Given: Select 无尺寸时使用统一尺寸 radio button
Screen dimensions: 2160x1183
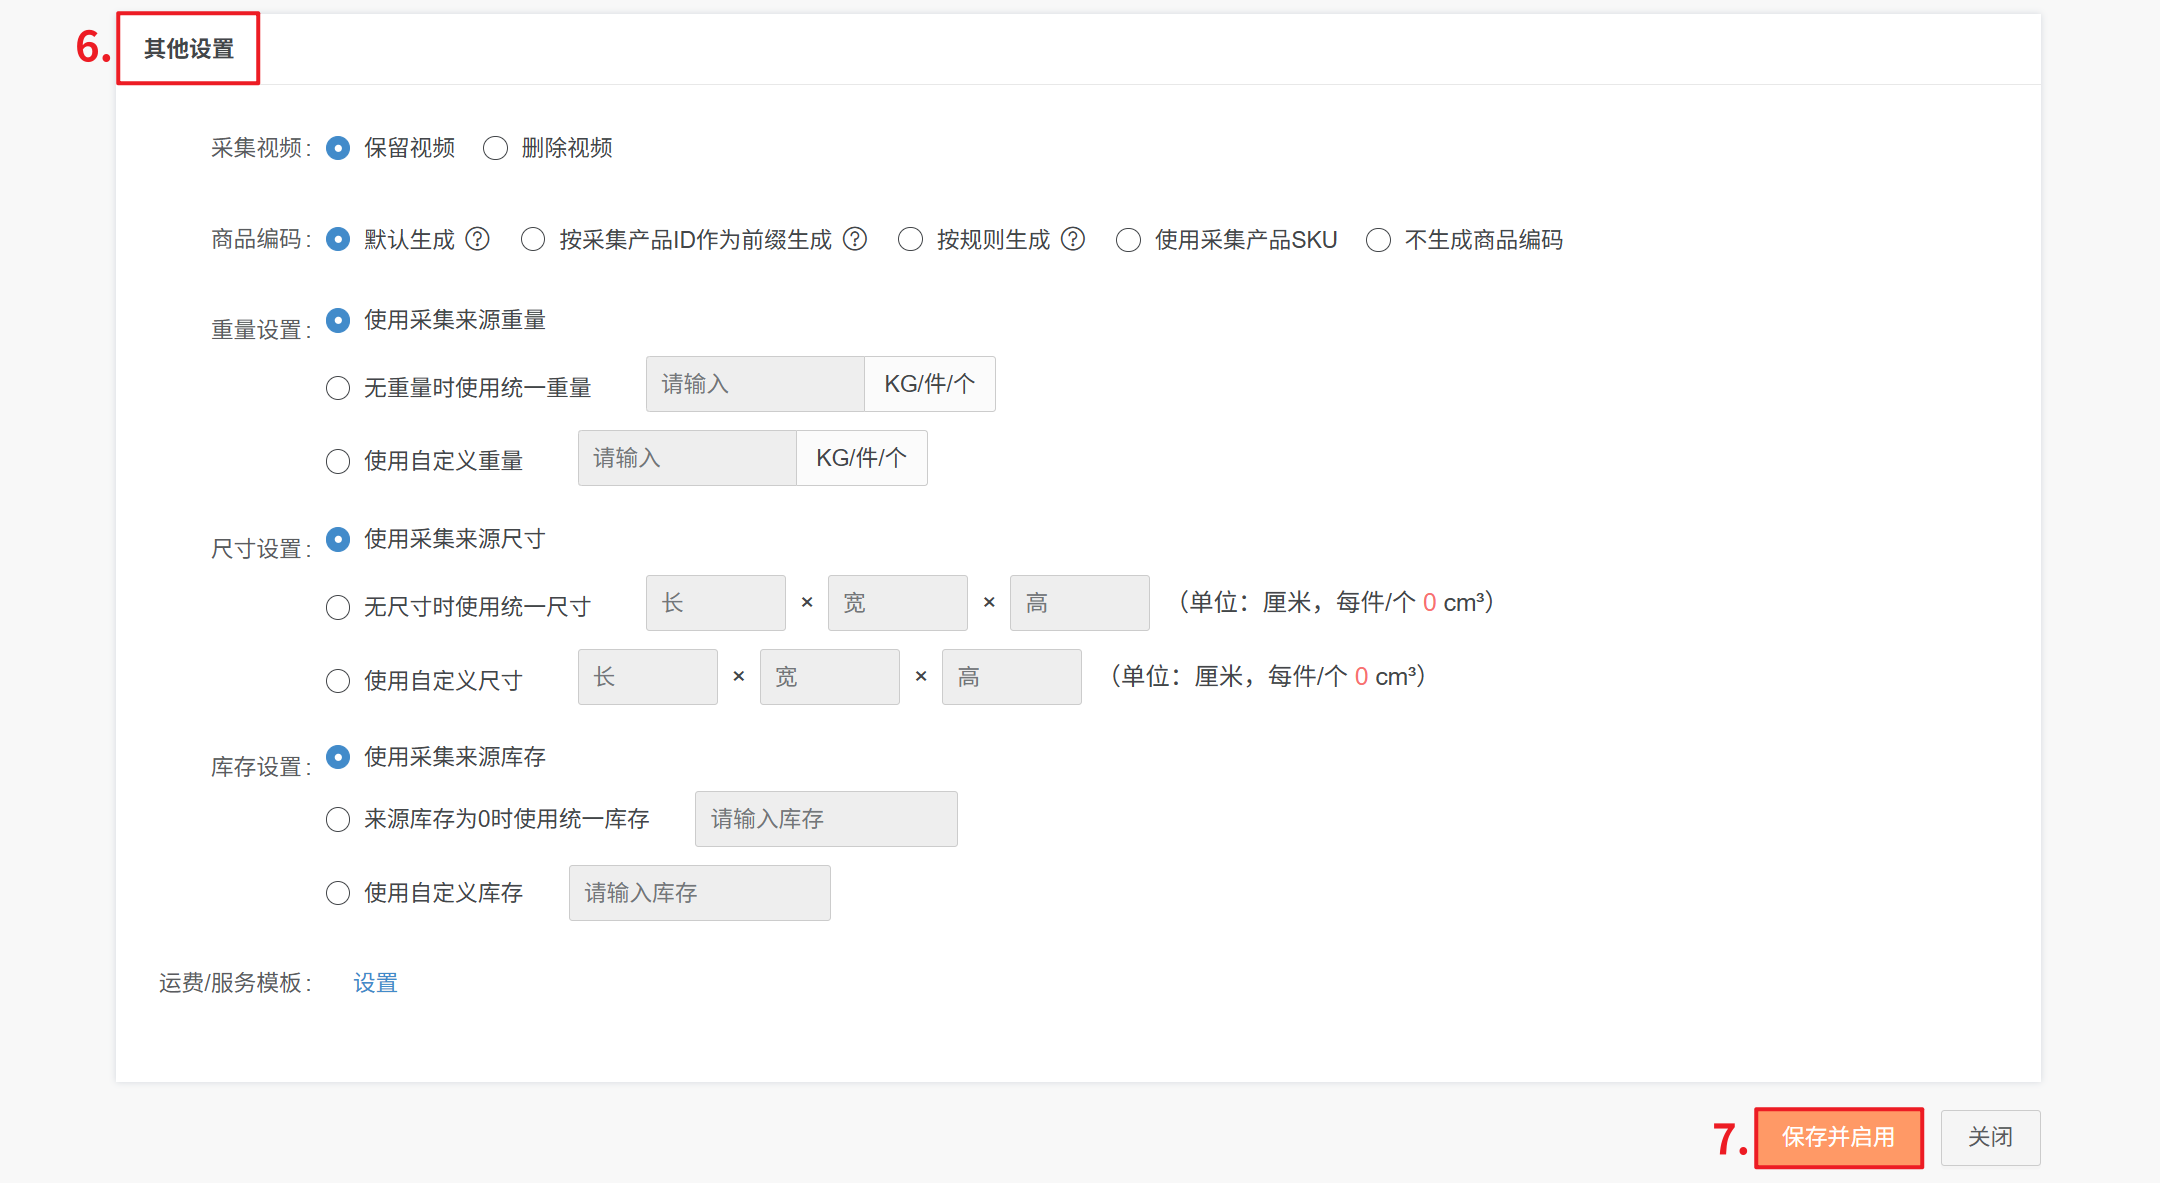Looking at the screenshot, I should coord(338,607).
